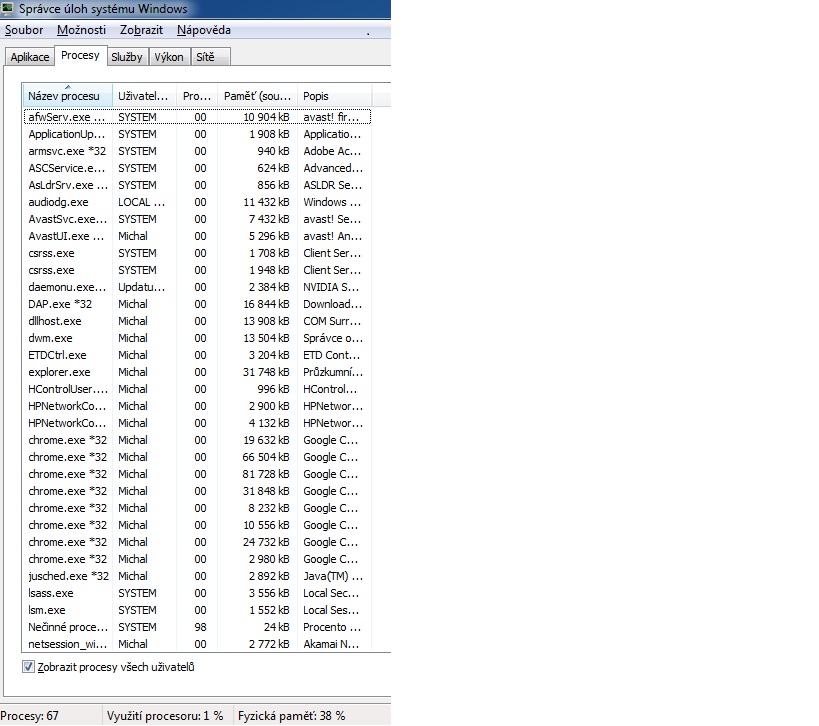Image resolution: width=819 pixels, height=726 pixels.
Task: Select the dwm.exe process
Action: pos(197,338)
